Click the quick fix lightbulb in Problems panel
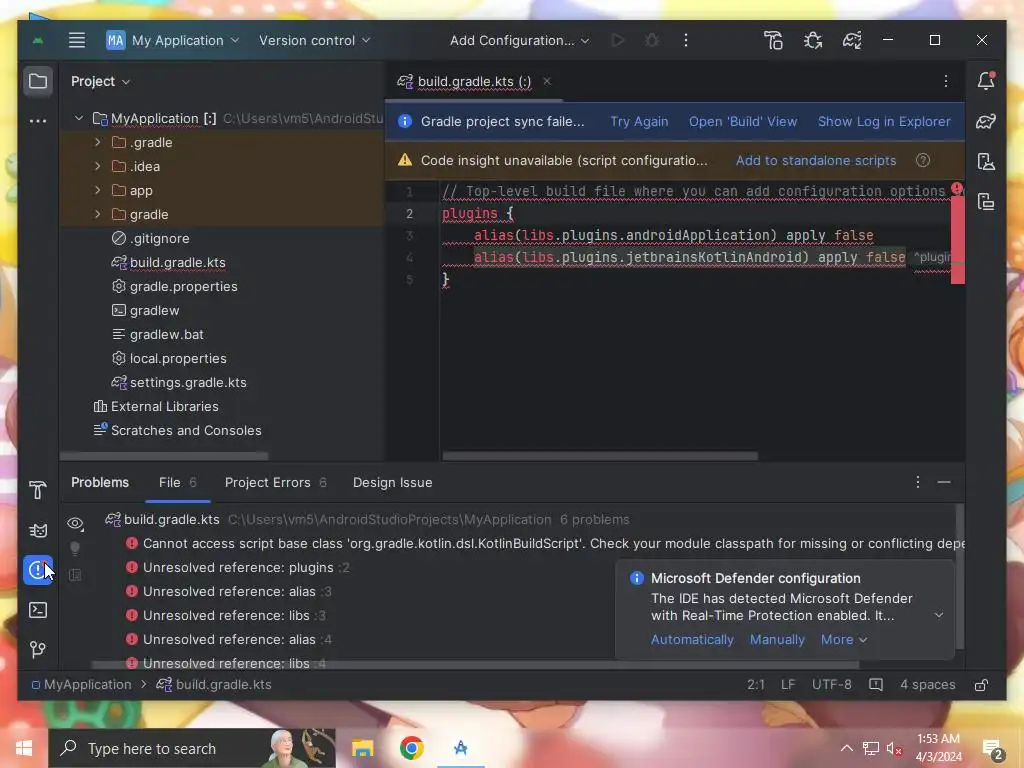Image resolution: width=1024 pixels, height=768 pixels. coord(75,549)
